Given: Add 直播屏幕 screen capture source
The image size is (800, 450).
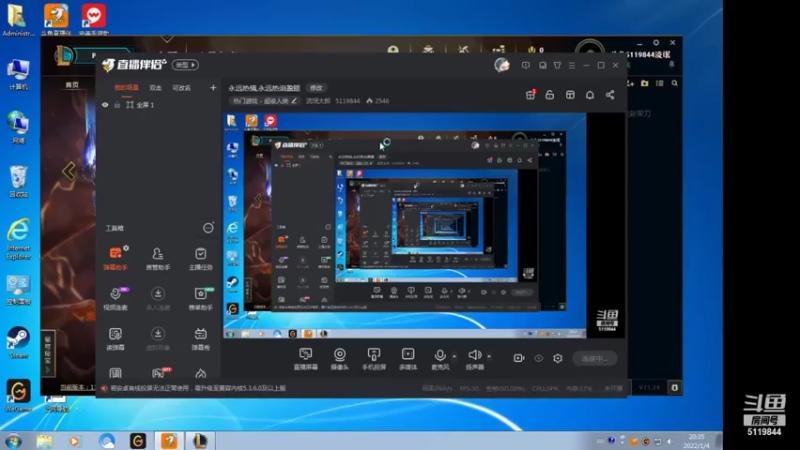Looking at the screenshot, I should [306, 359].
